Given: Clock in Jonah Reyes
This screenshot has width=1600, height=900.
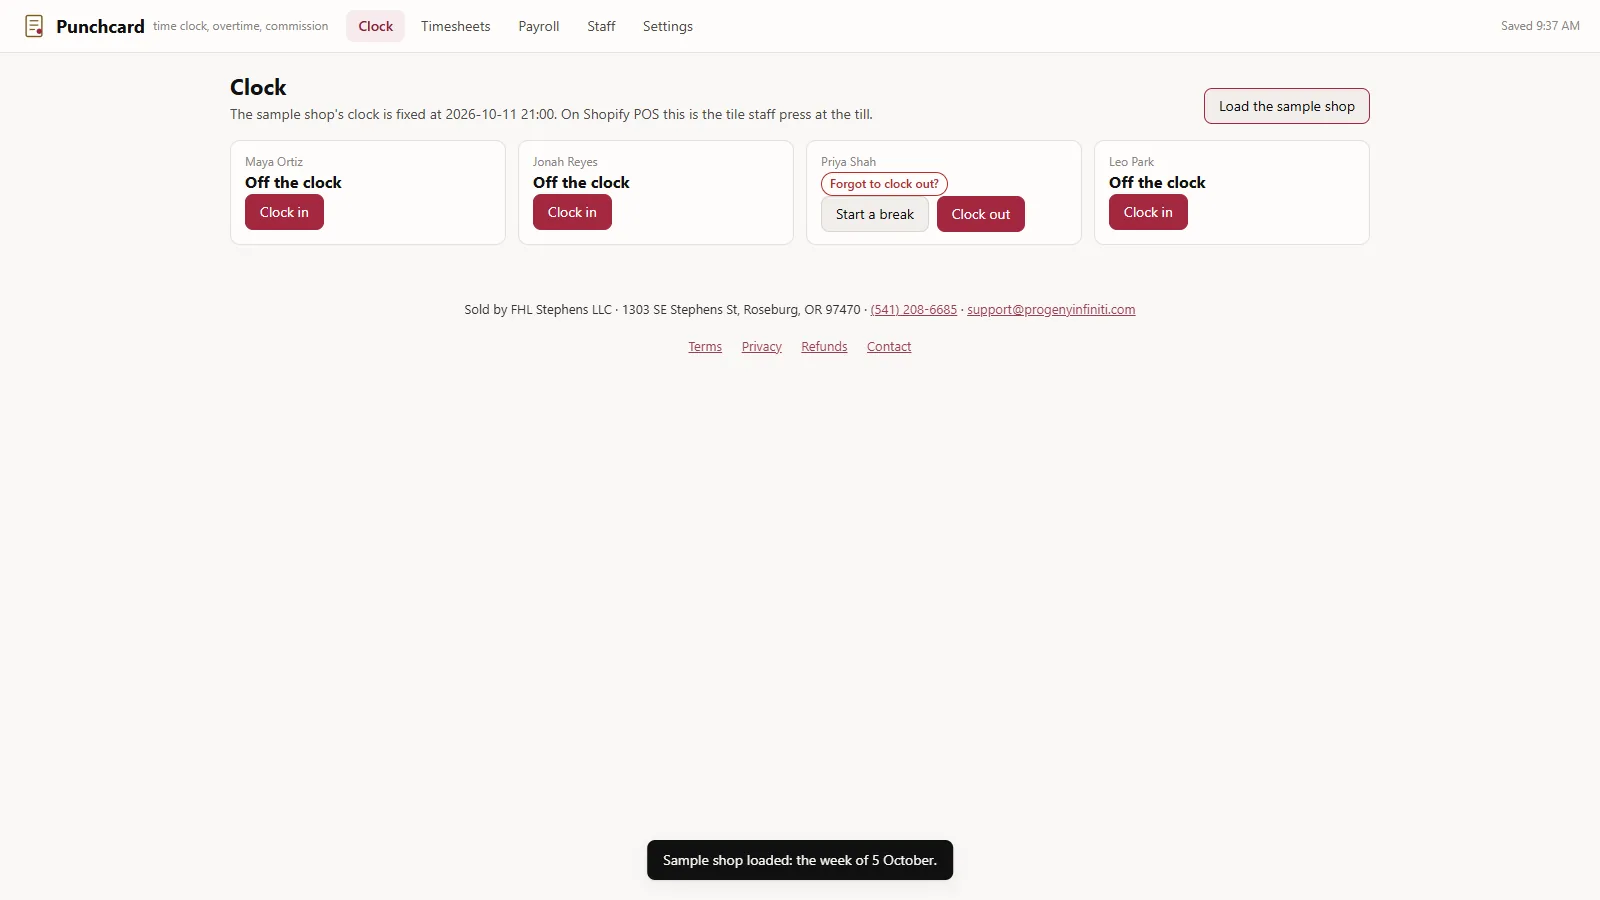Looking at the screenshot, I should coord(572,212).
